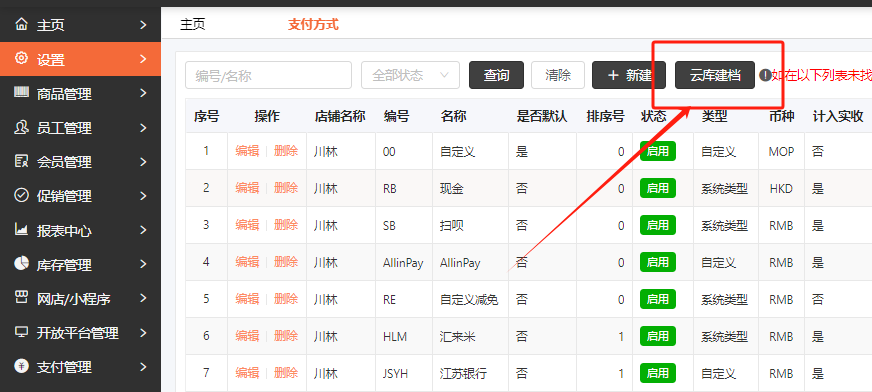The width and height of the screenshot is (872, 392).
Task: Expand the 促销管理 chevron
Action: (x=143, y=196)
